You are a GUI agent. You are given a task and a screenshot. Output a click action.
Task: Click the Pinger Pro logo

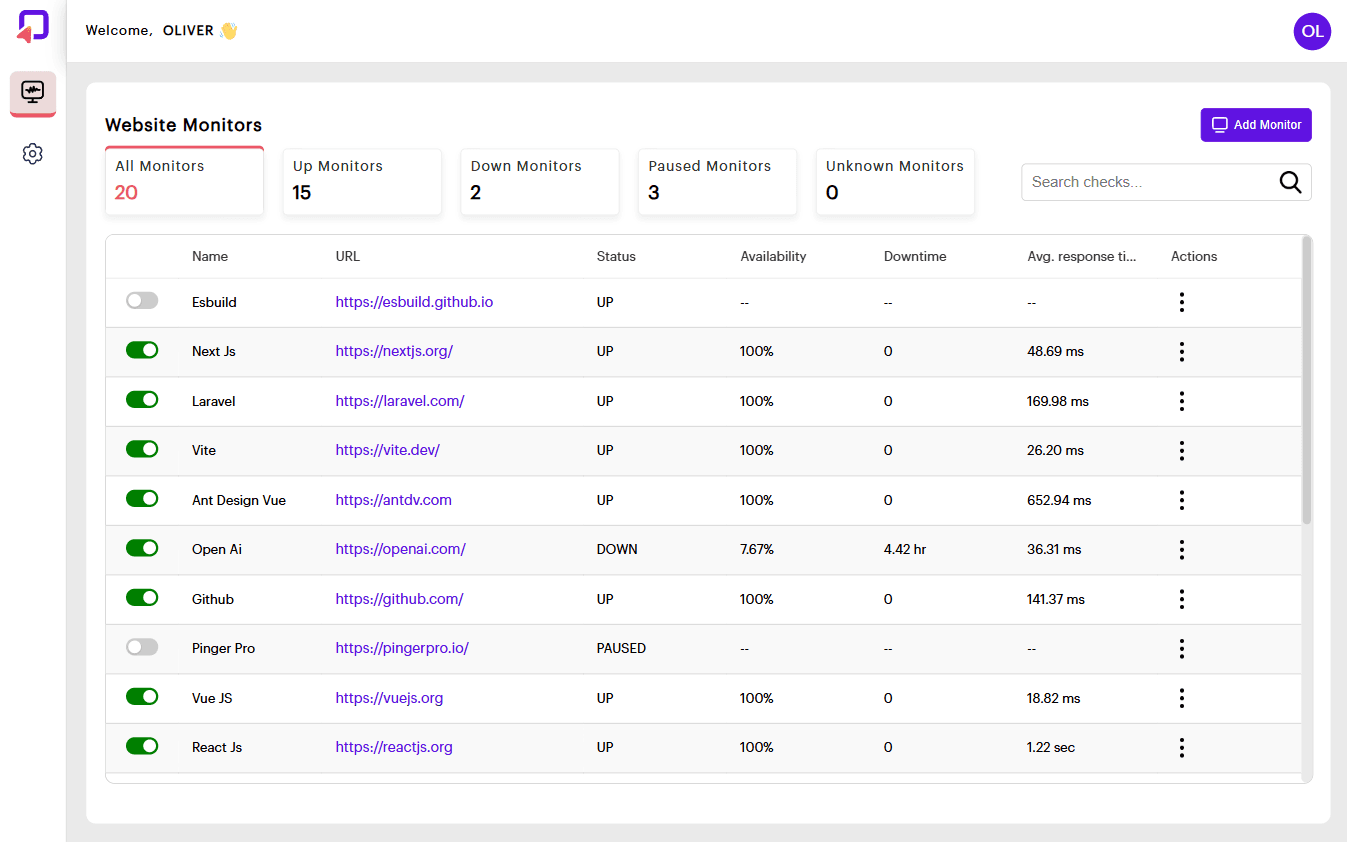click(31, 27)
